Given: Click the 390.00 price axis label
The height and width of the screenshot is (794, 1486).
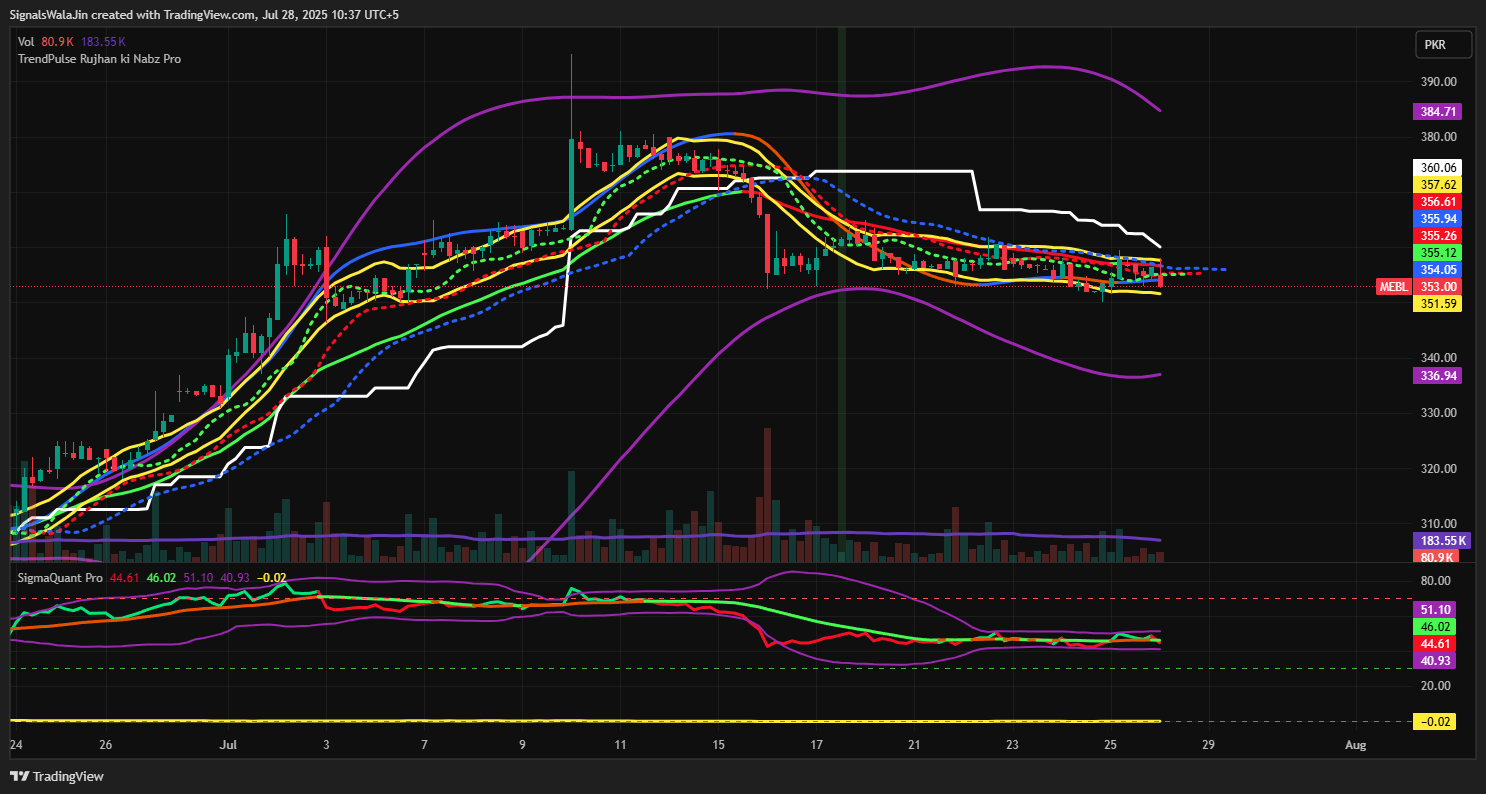Looking at the screenshot, I should (x=1438, y=82).
